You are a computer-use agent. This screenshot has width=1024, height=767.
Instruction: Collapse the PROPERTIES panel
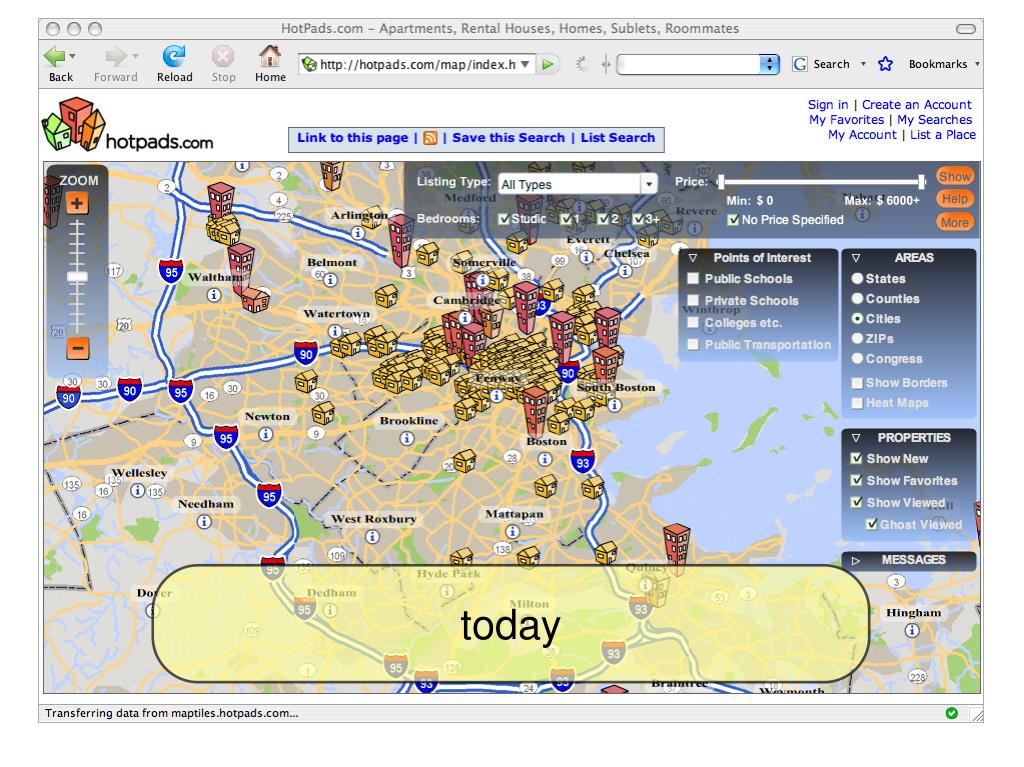pos(856,438)
